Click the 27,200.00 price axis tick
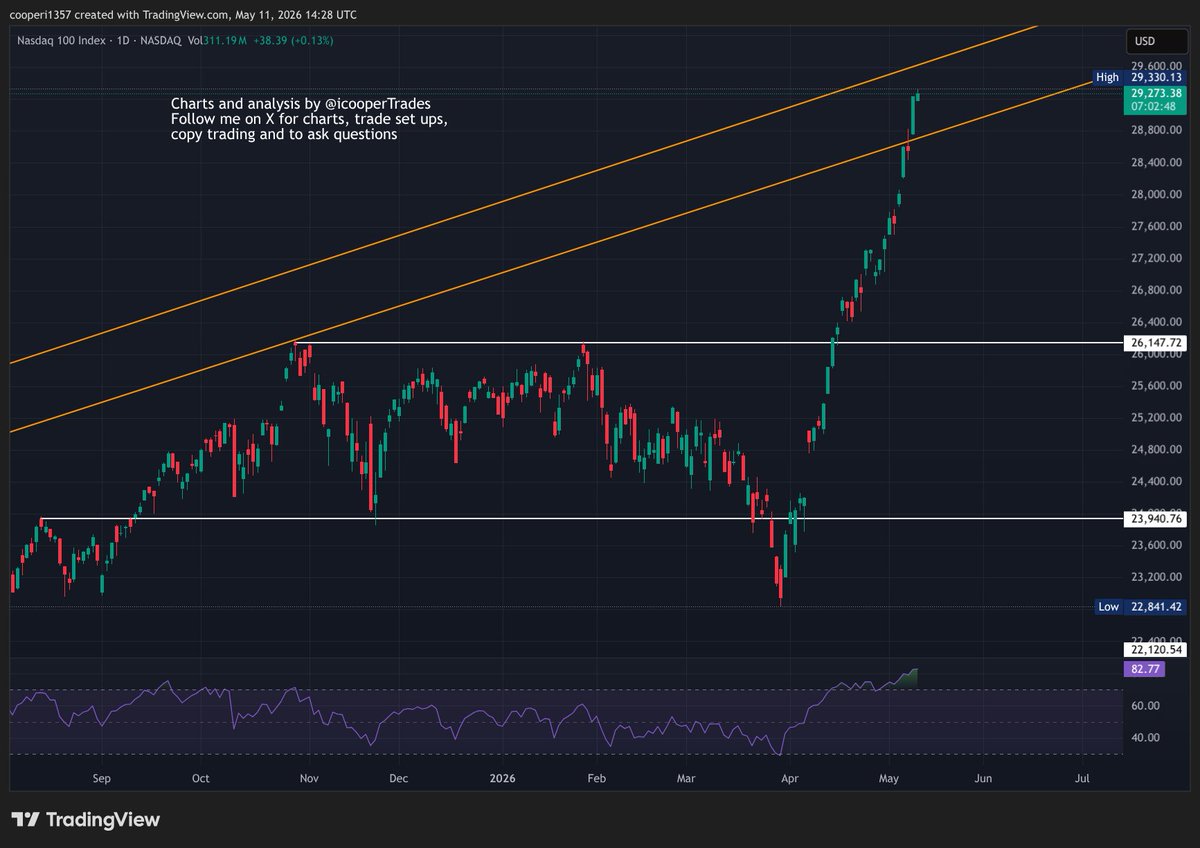 [x=1158, y=258]
